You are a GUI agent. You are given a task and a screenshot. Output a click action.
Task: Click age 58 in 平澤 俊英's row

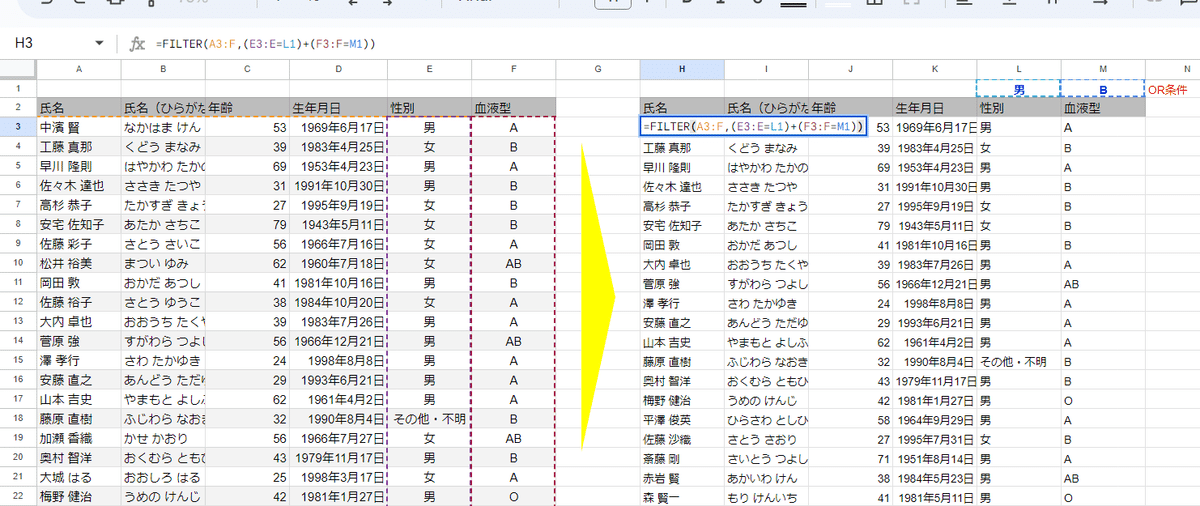881,419
